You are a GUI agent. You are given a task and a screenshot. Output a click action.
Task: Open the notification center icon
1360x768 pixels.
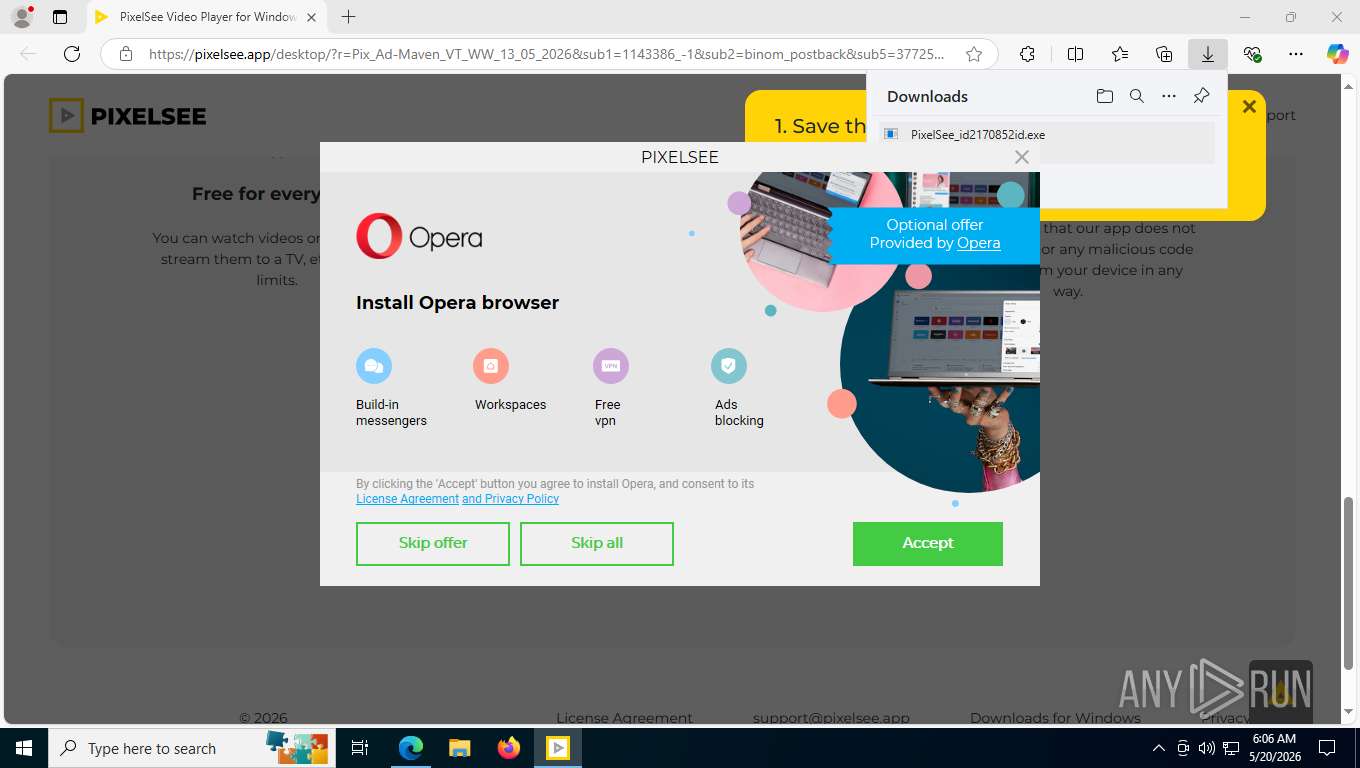pos(1327,748)
